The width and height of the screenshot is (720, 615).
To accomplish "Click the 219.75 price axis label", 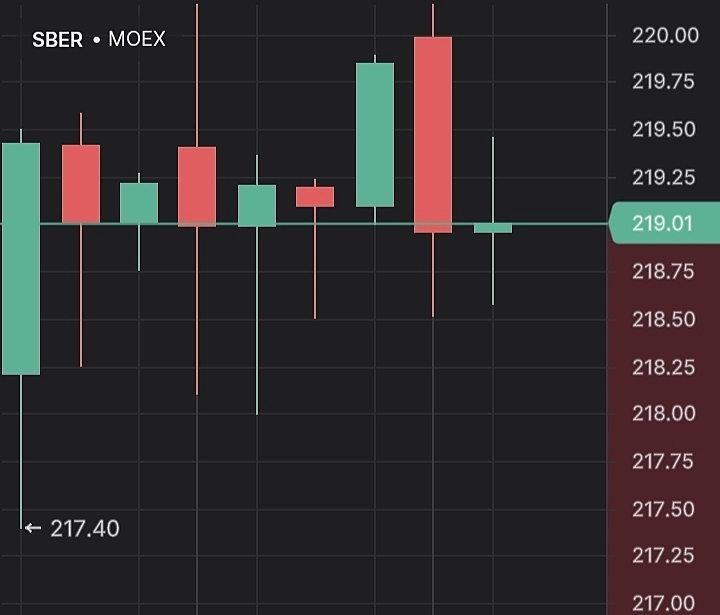I will [x=665, y=82].
